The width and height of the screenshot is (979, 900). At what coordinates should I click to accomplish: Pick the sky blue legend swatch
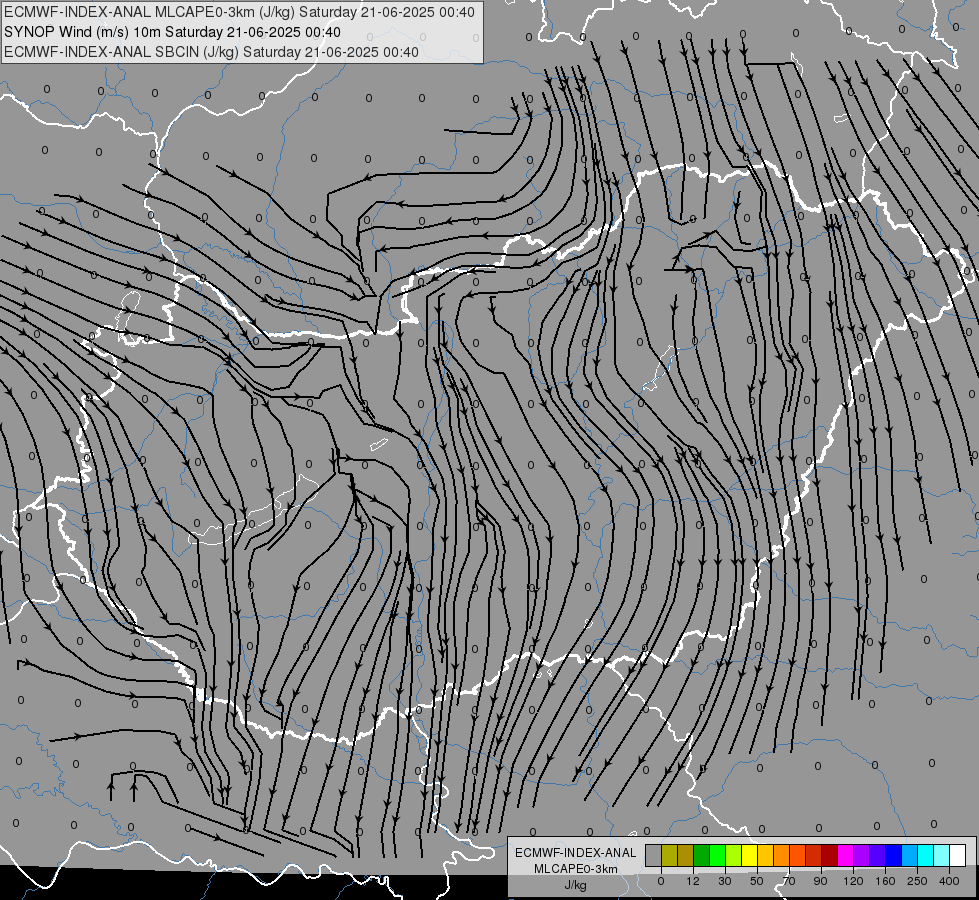[x=910, y=855]
